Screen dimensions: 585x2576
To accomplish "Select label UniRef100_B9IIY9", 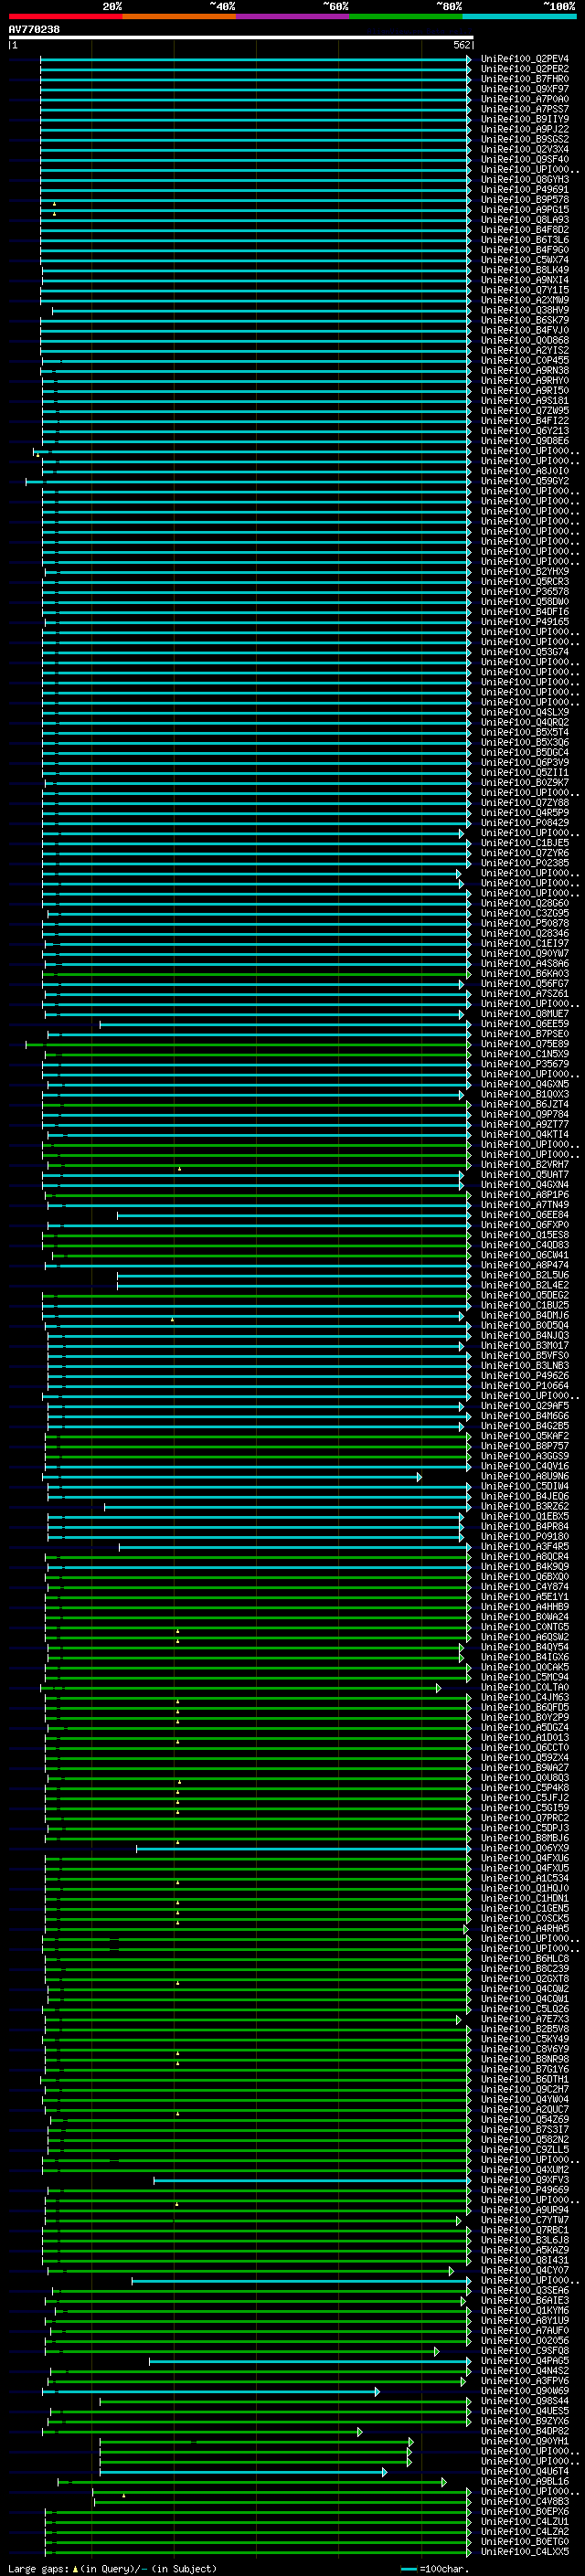I will point(525,119).
